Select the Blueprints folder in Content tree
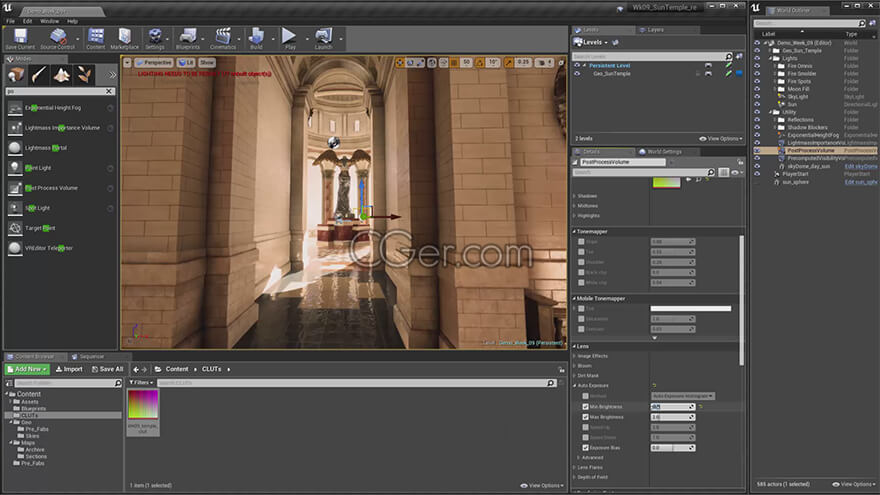880x495 pixels. pyautogui.click(x=34, y=409)
